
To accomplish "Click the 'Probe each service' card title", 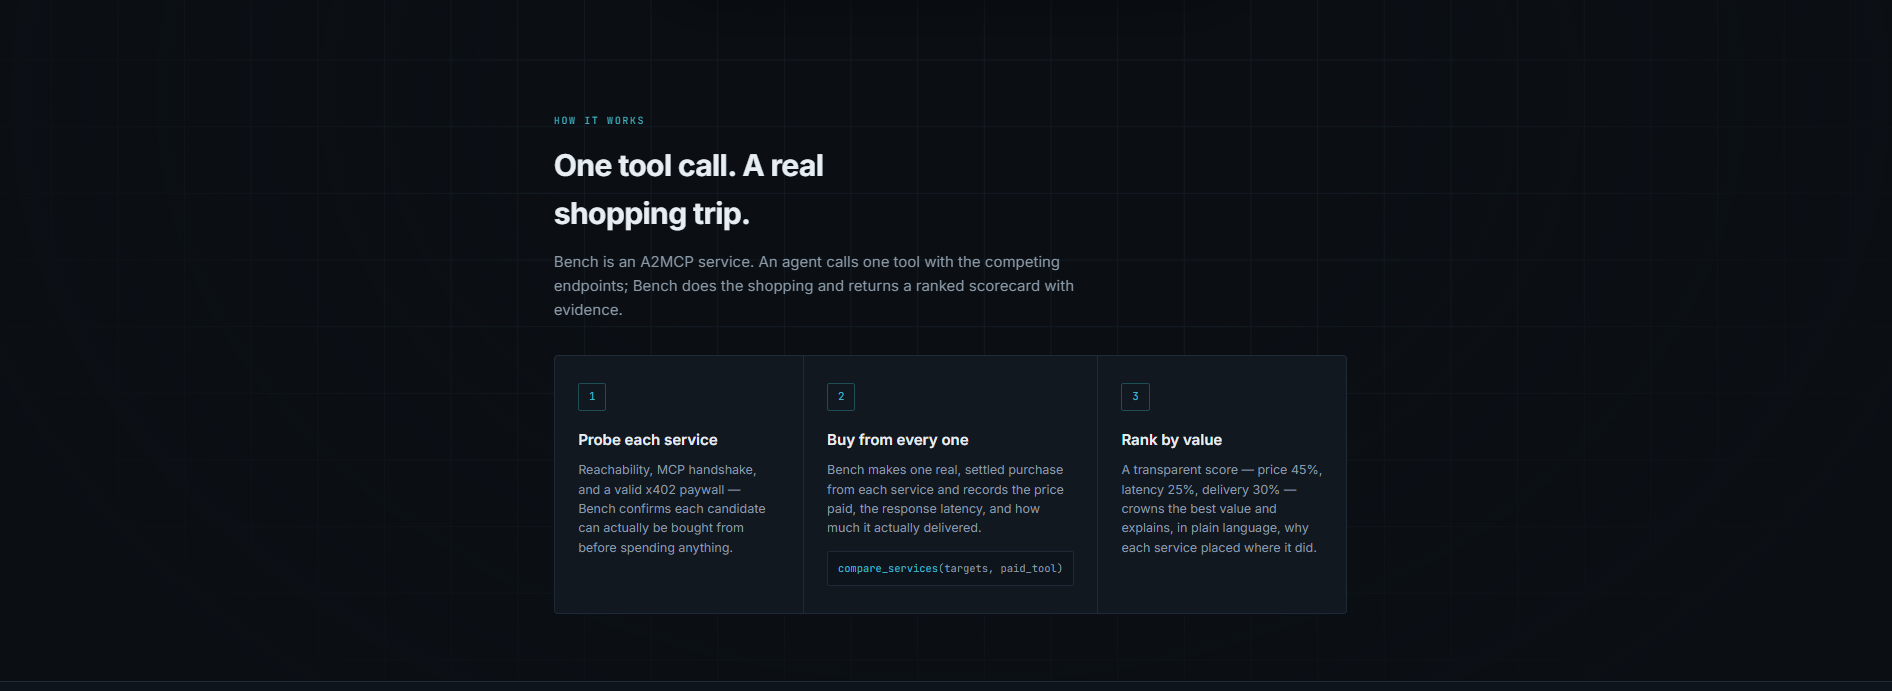I will [648, 440].
